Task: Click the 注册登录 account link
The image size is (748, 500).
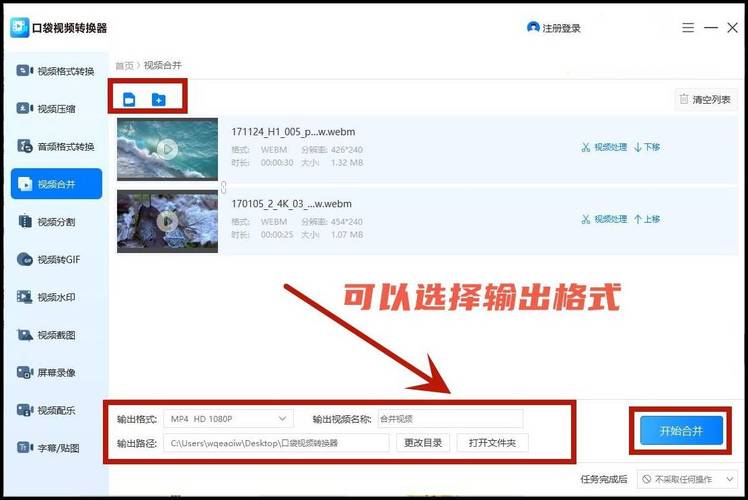Action: 554,28
